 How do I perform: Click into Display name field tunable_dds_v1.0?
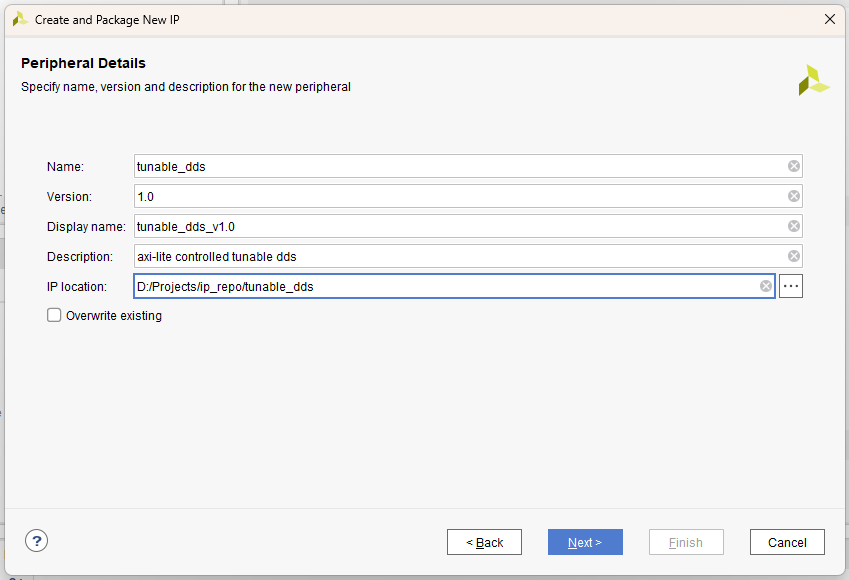tap(468, 226)
